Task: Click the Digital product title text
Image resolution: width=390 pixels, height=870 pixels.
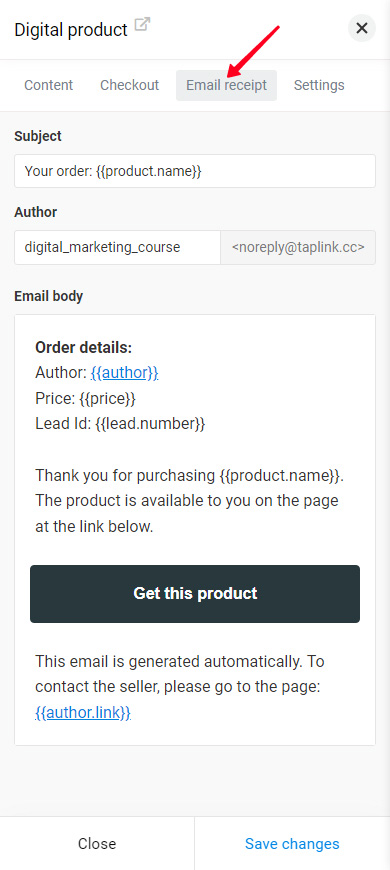Action: click(71, 29)
